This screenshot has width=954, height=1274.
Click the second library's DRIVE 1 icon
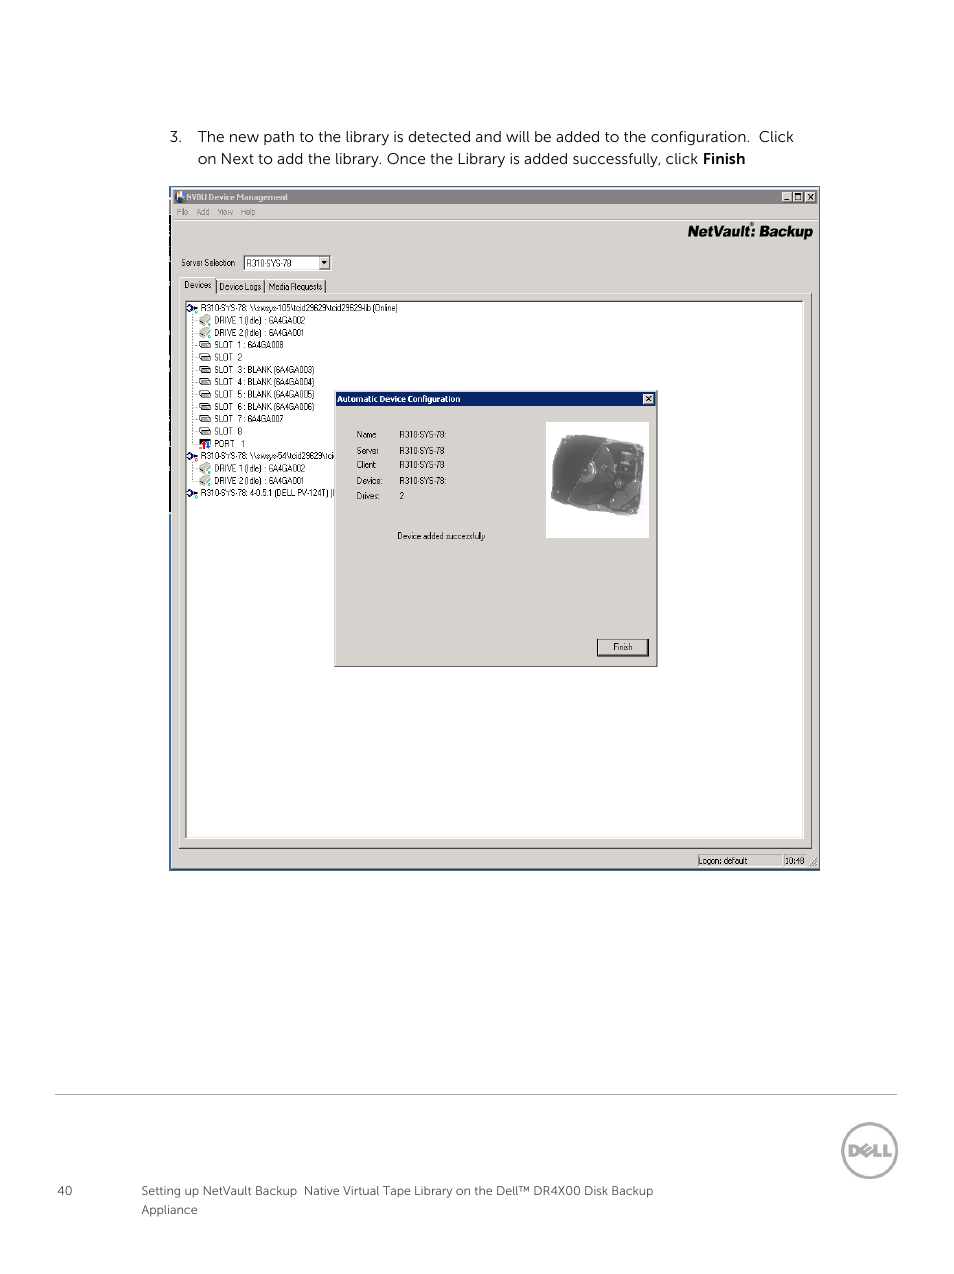coord(205,468)
